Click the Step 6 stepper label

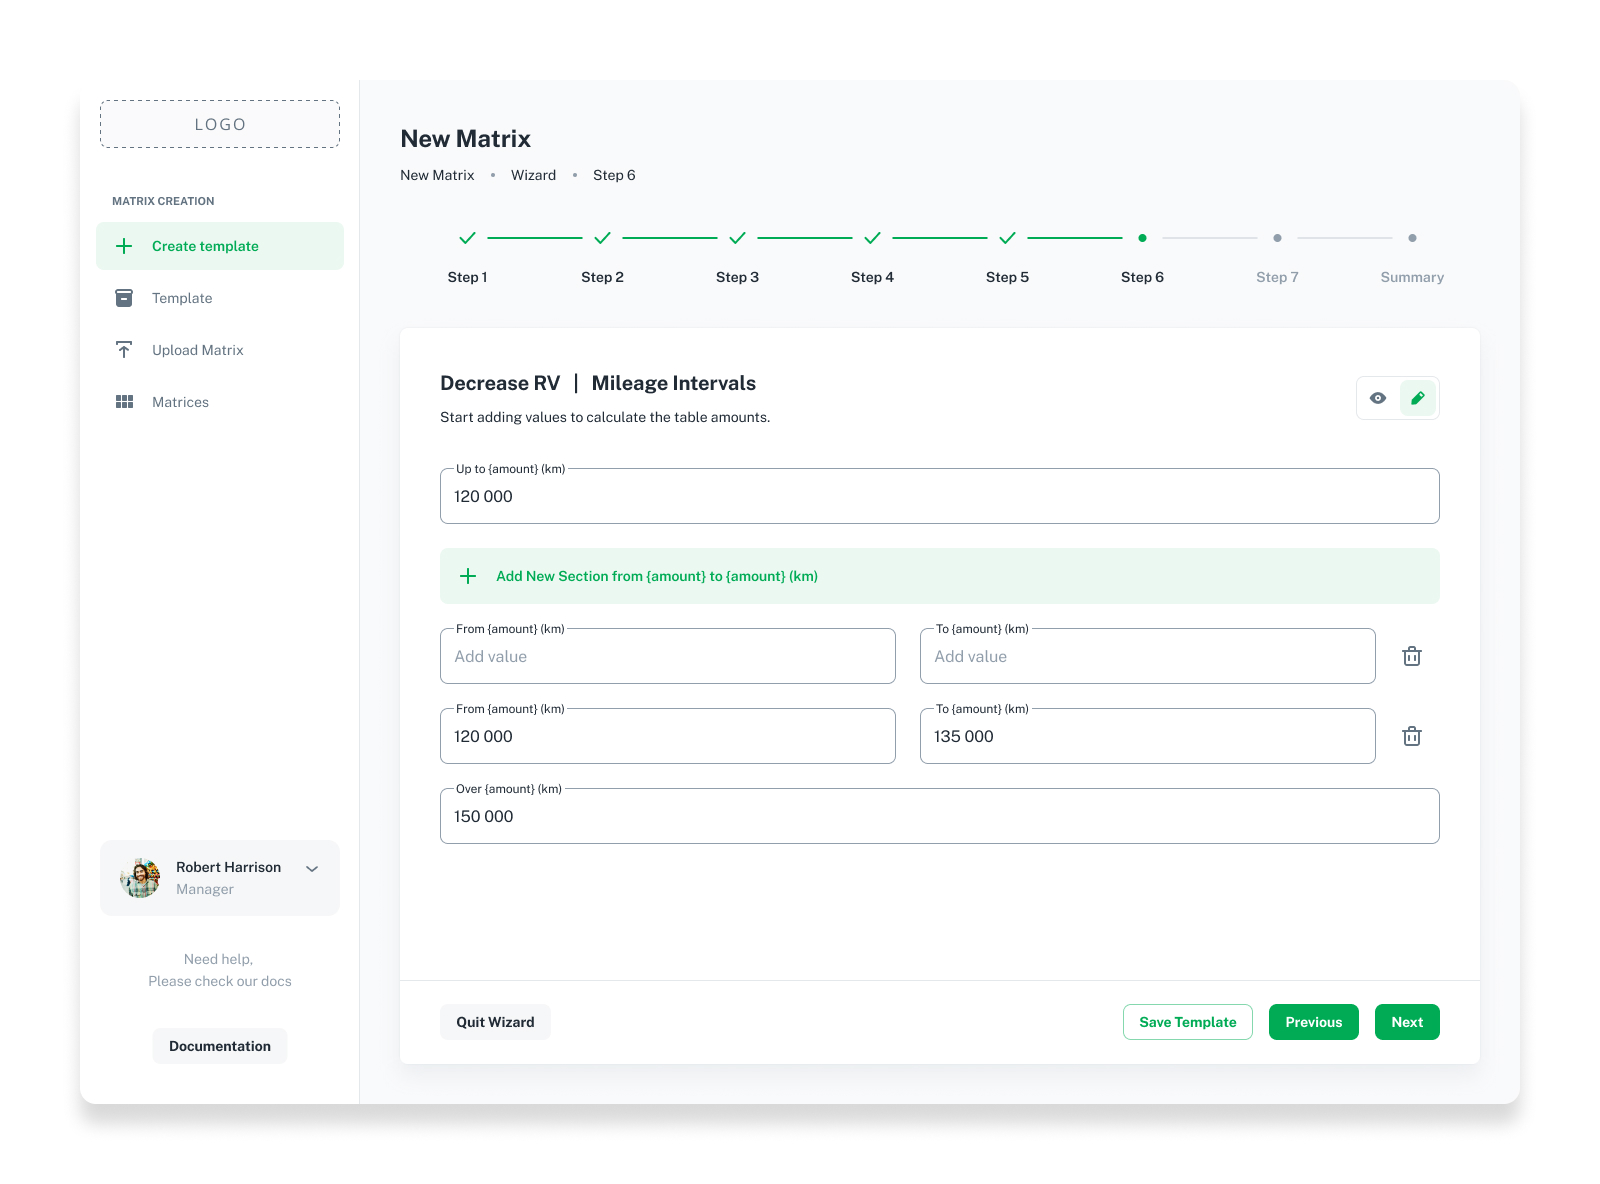[x=1142, y=277]
